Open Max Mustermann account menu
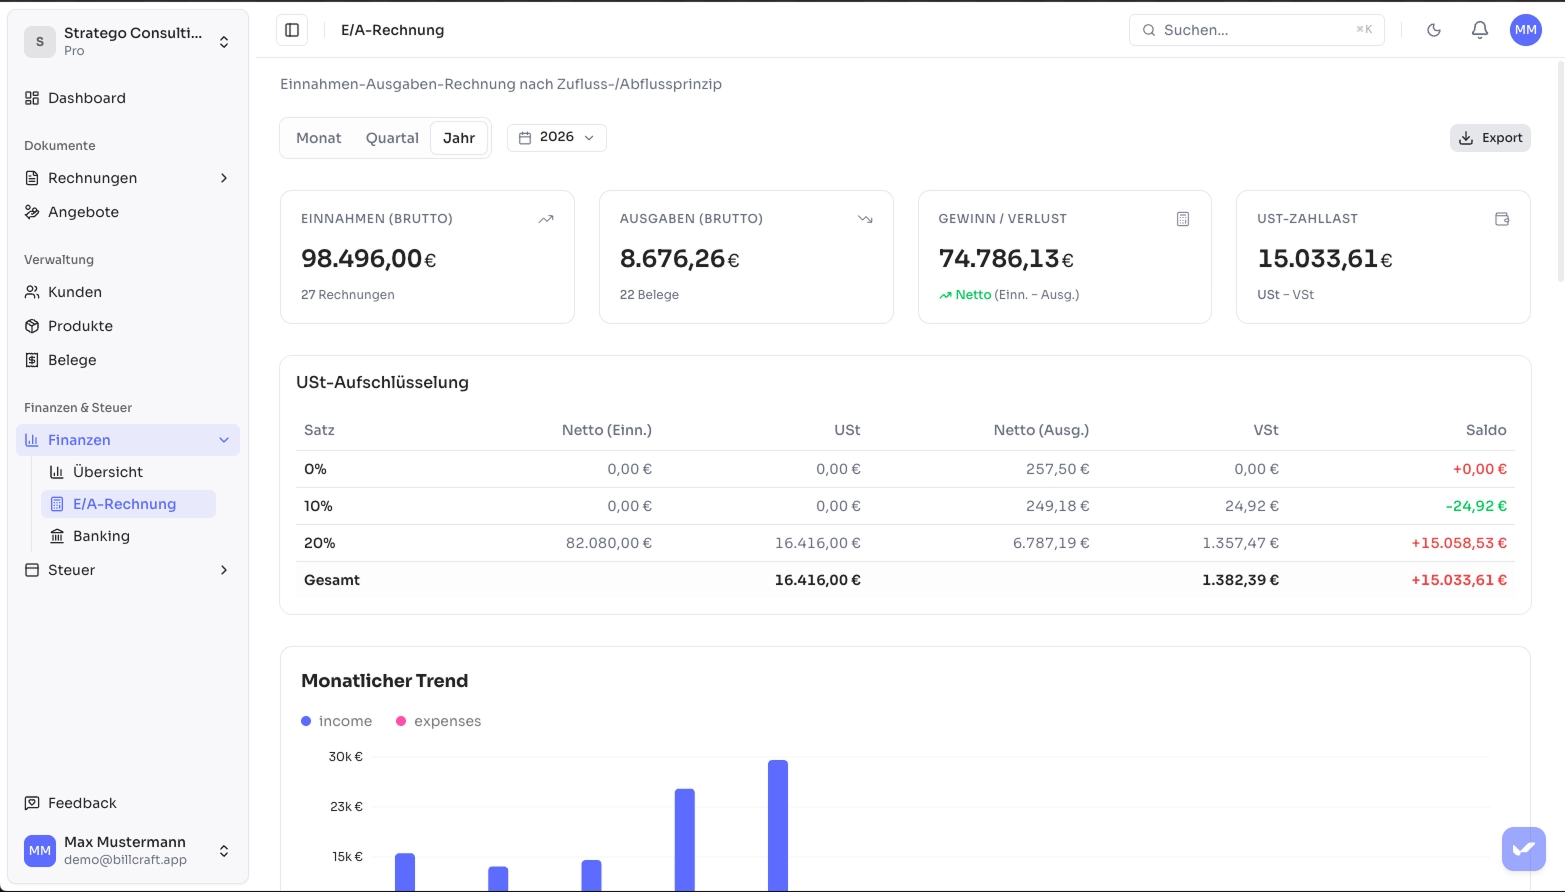The width and height of the screenshot is (1565, 892). tap(128, 851)
